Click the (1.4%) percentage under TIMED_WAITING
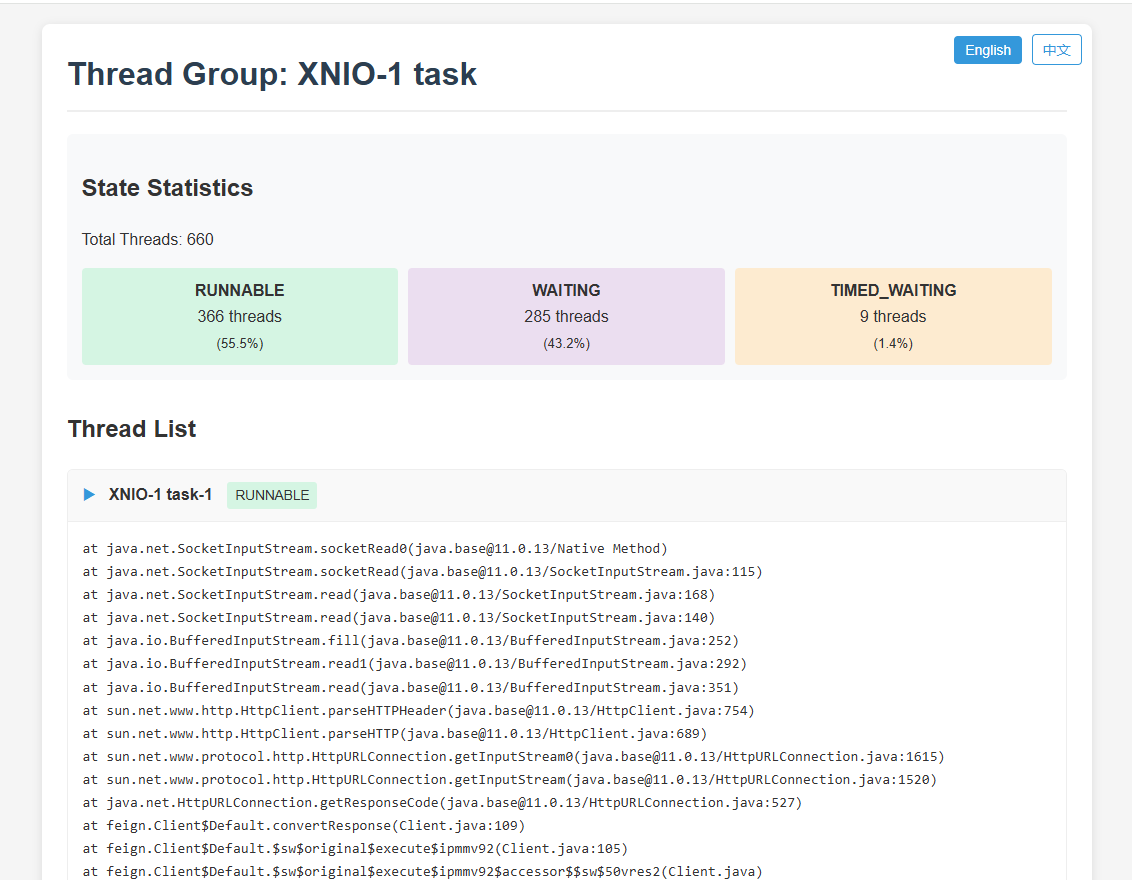 (x=893, y=344)
